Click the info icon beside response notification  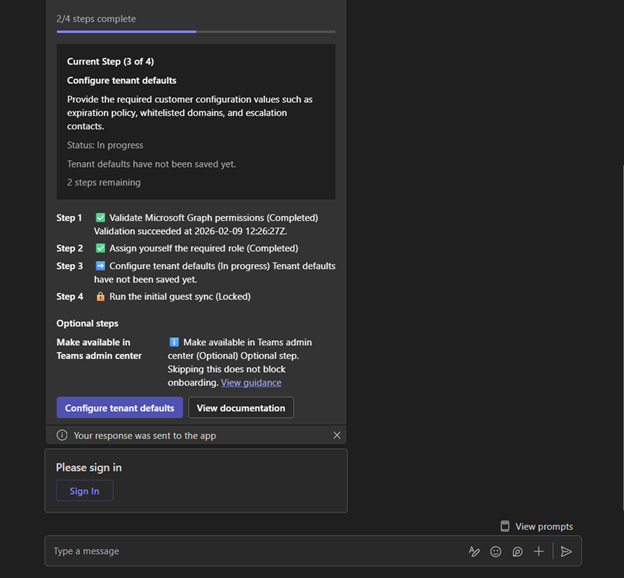[62, 435]
